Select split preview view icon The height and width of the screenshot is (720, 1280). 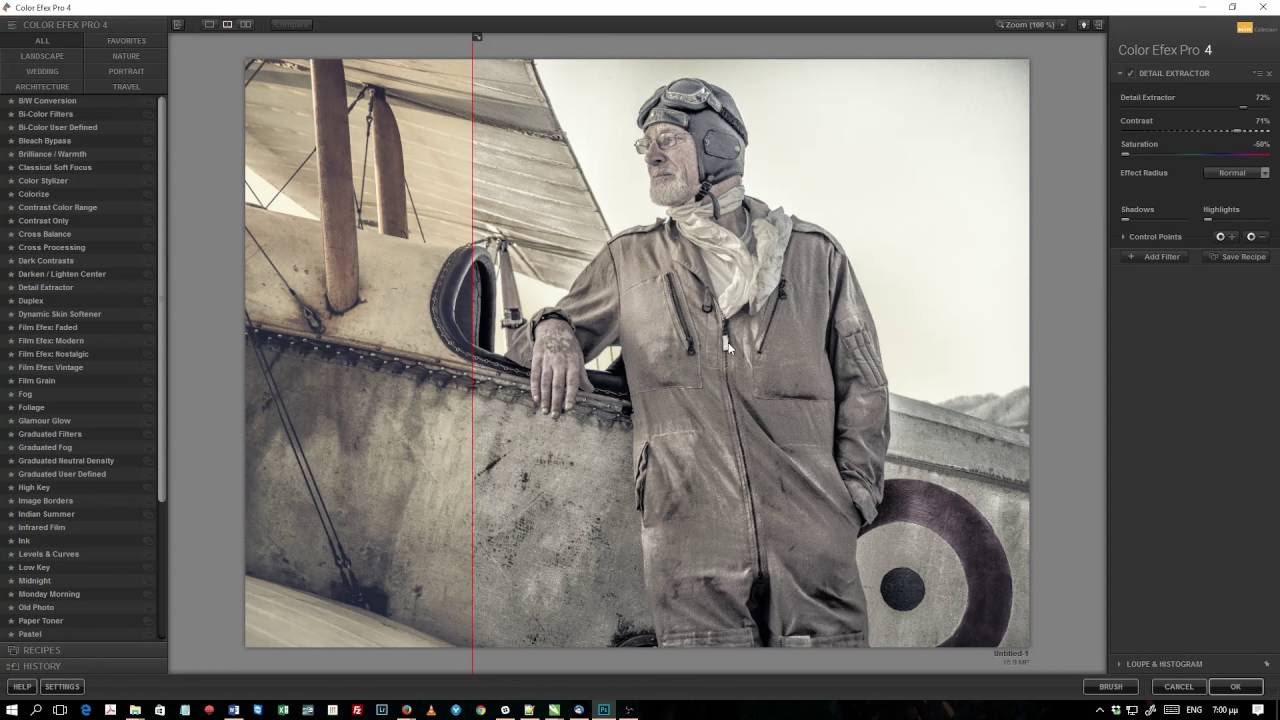click(227, 24)
